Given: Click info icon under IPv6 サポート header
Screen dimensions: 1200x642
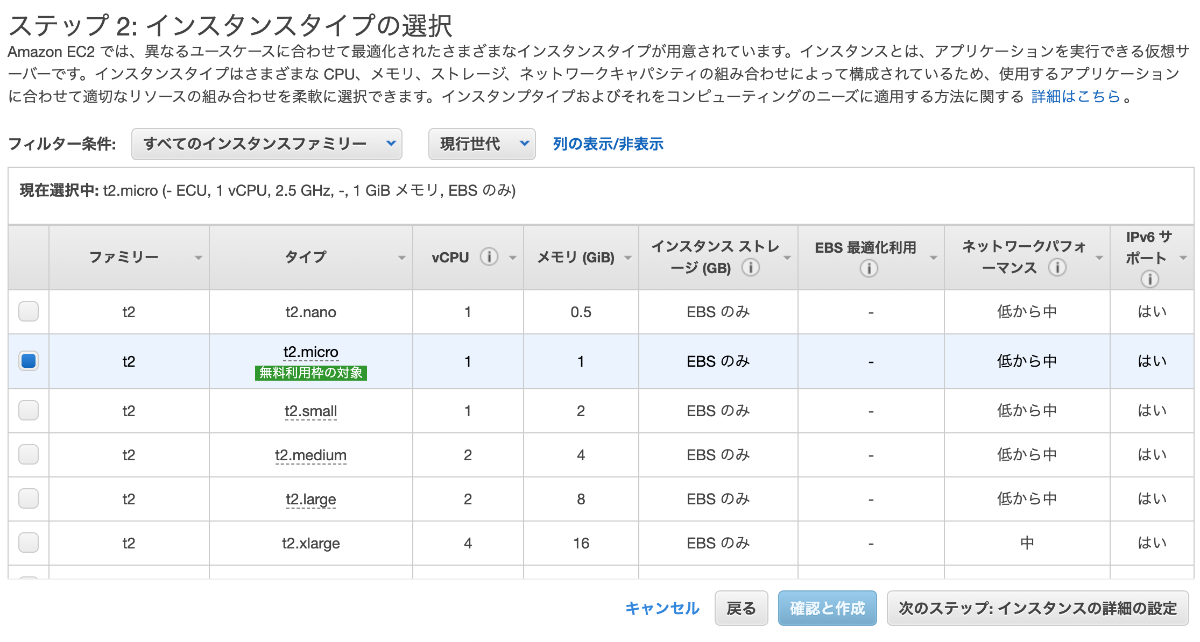Looking at the screenshot, I should (1151, 280).
